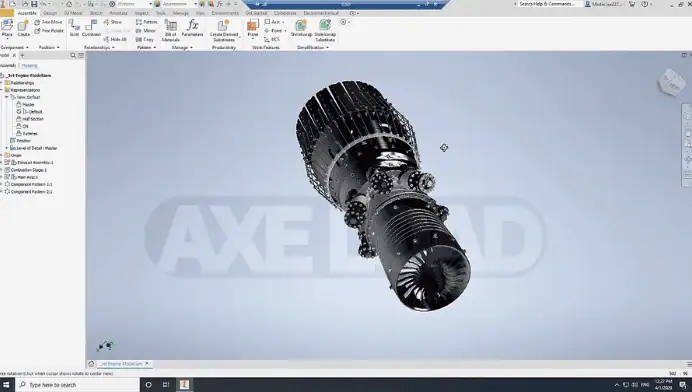Select the work Point tool

coord(274,31)
